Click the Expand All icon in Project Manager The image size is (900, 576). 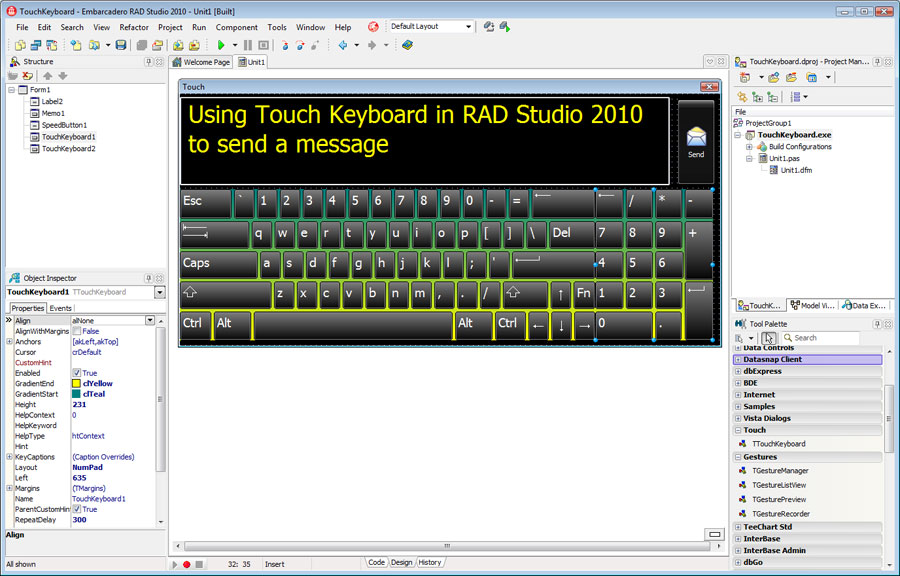[758, 97]
